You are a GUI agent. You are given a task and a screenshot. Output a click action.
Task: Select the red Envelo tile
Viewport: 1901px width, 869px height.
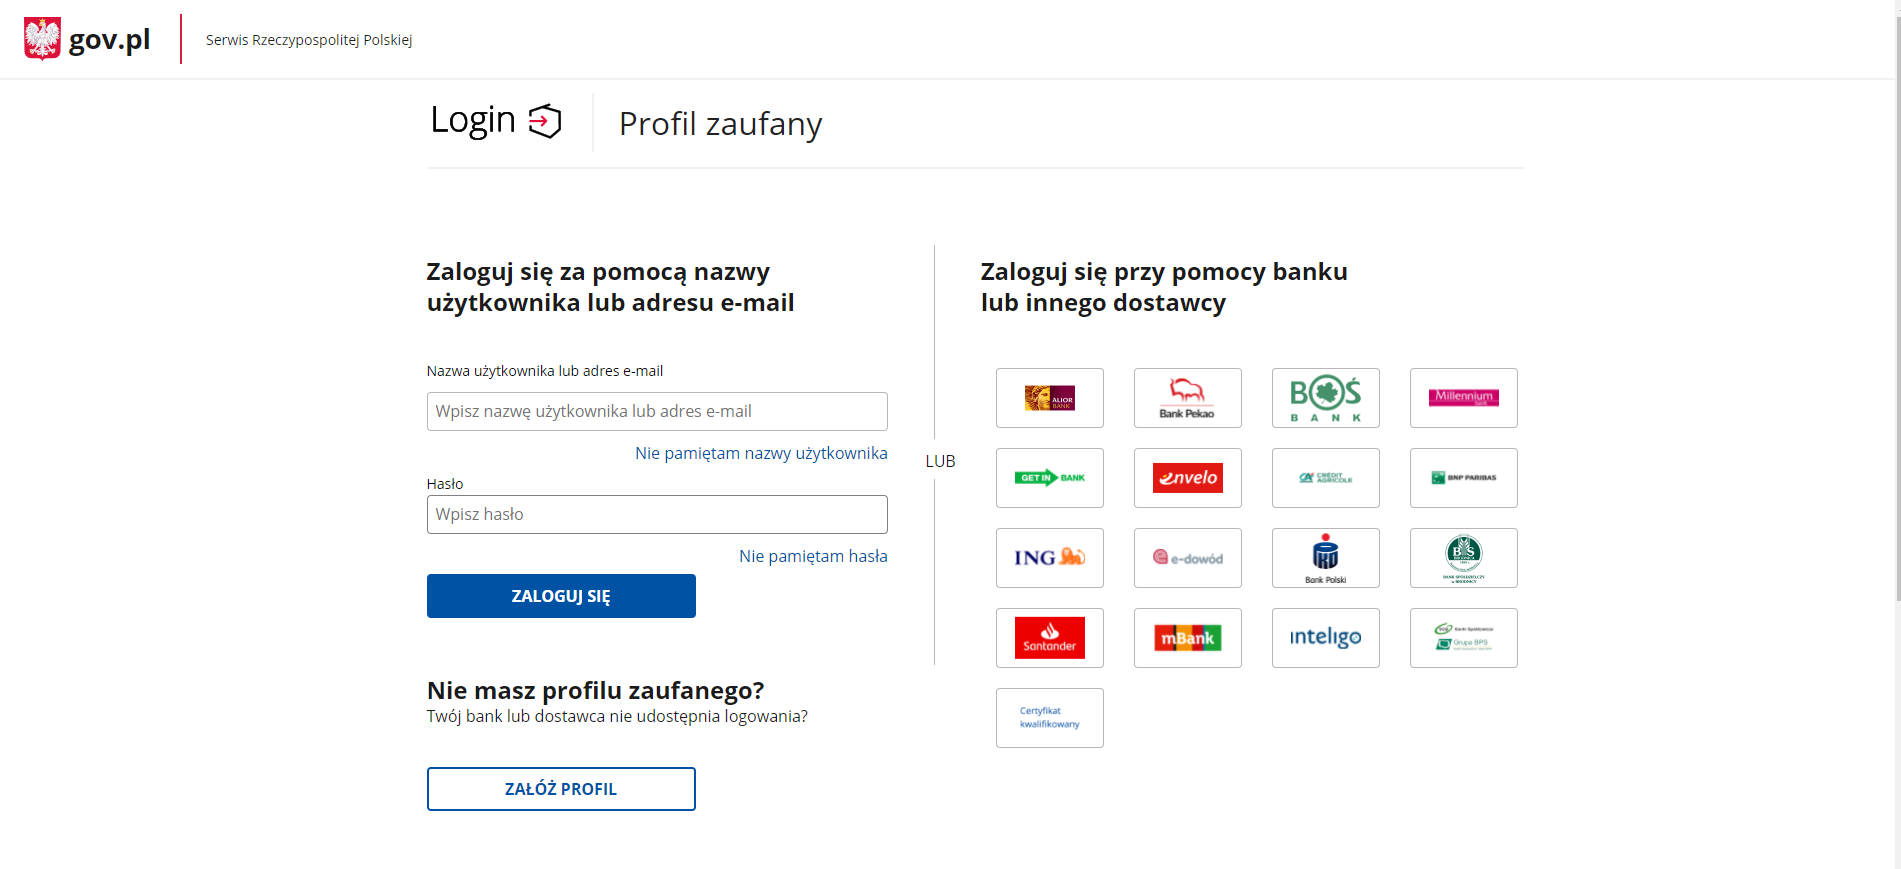pos(1187,478)
